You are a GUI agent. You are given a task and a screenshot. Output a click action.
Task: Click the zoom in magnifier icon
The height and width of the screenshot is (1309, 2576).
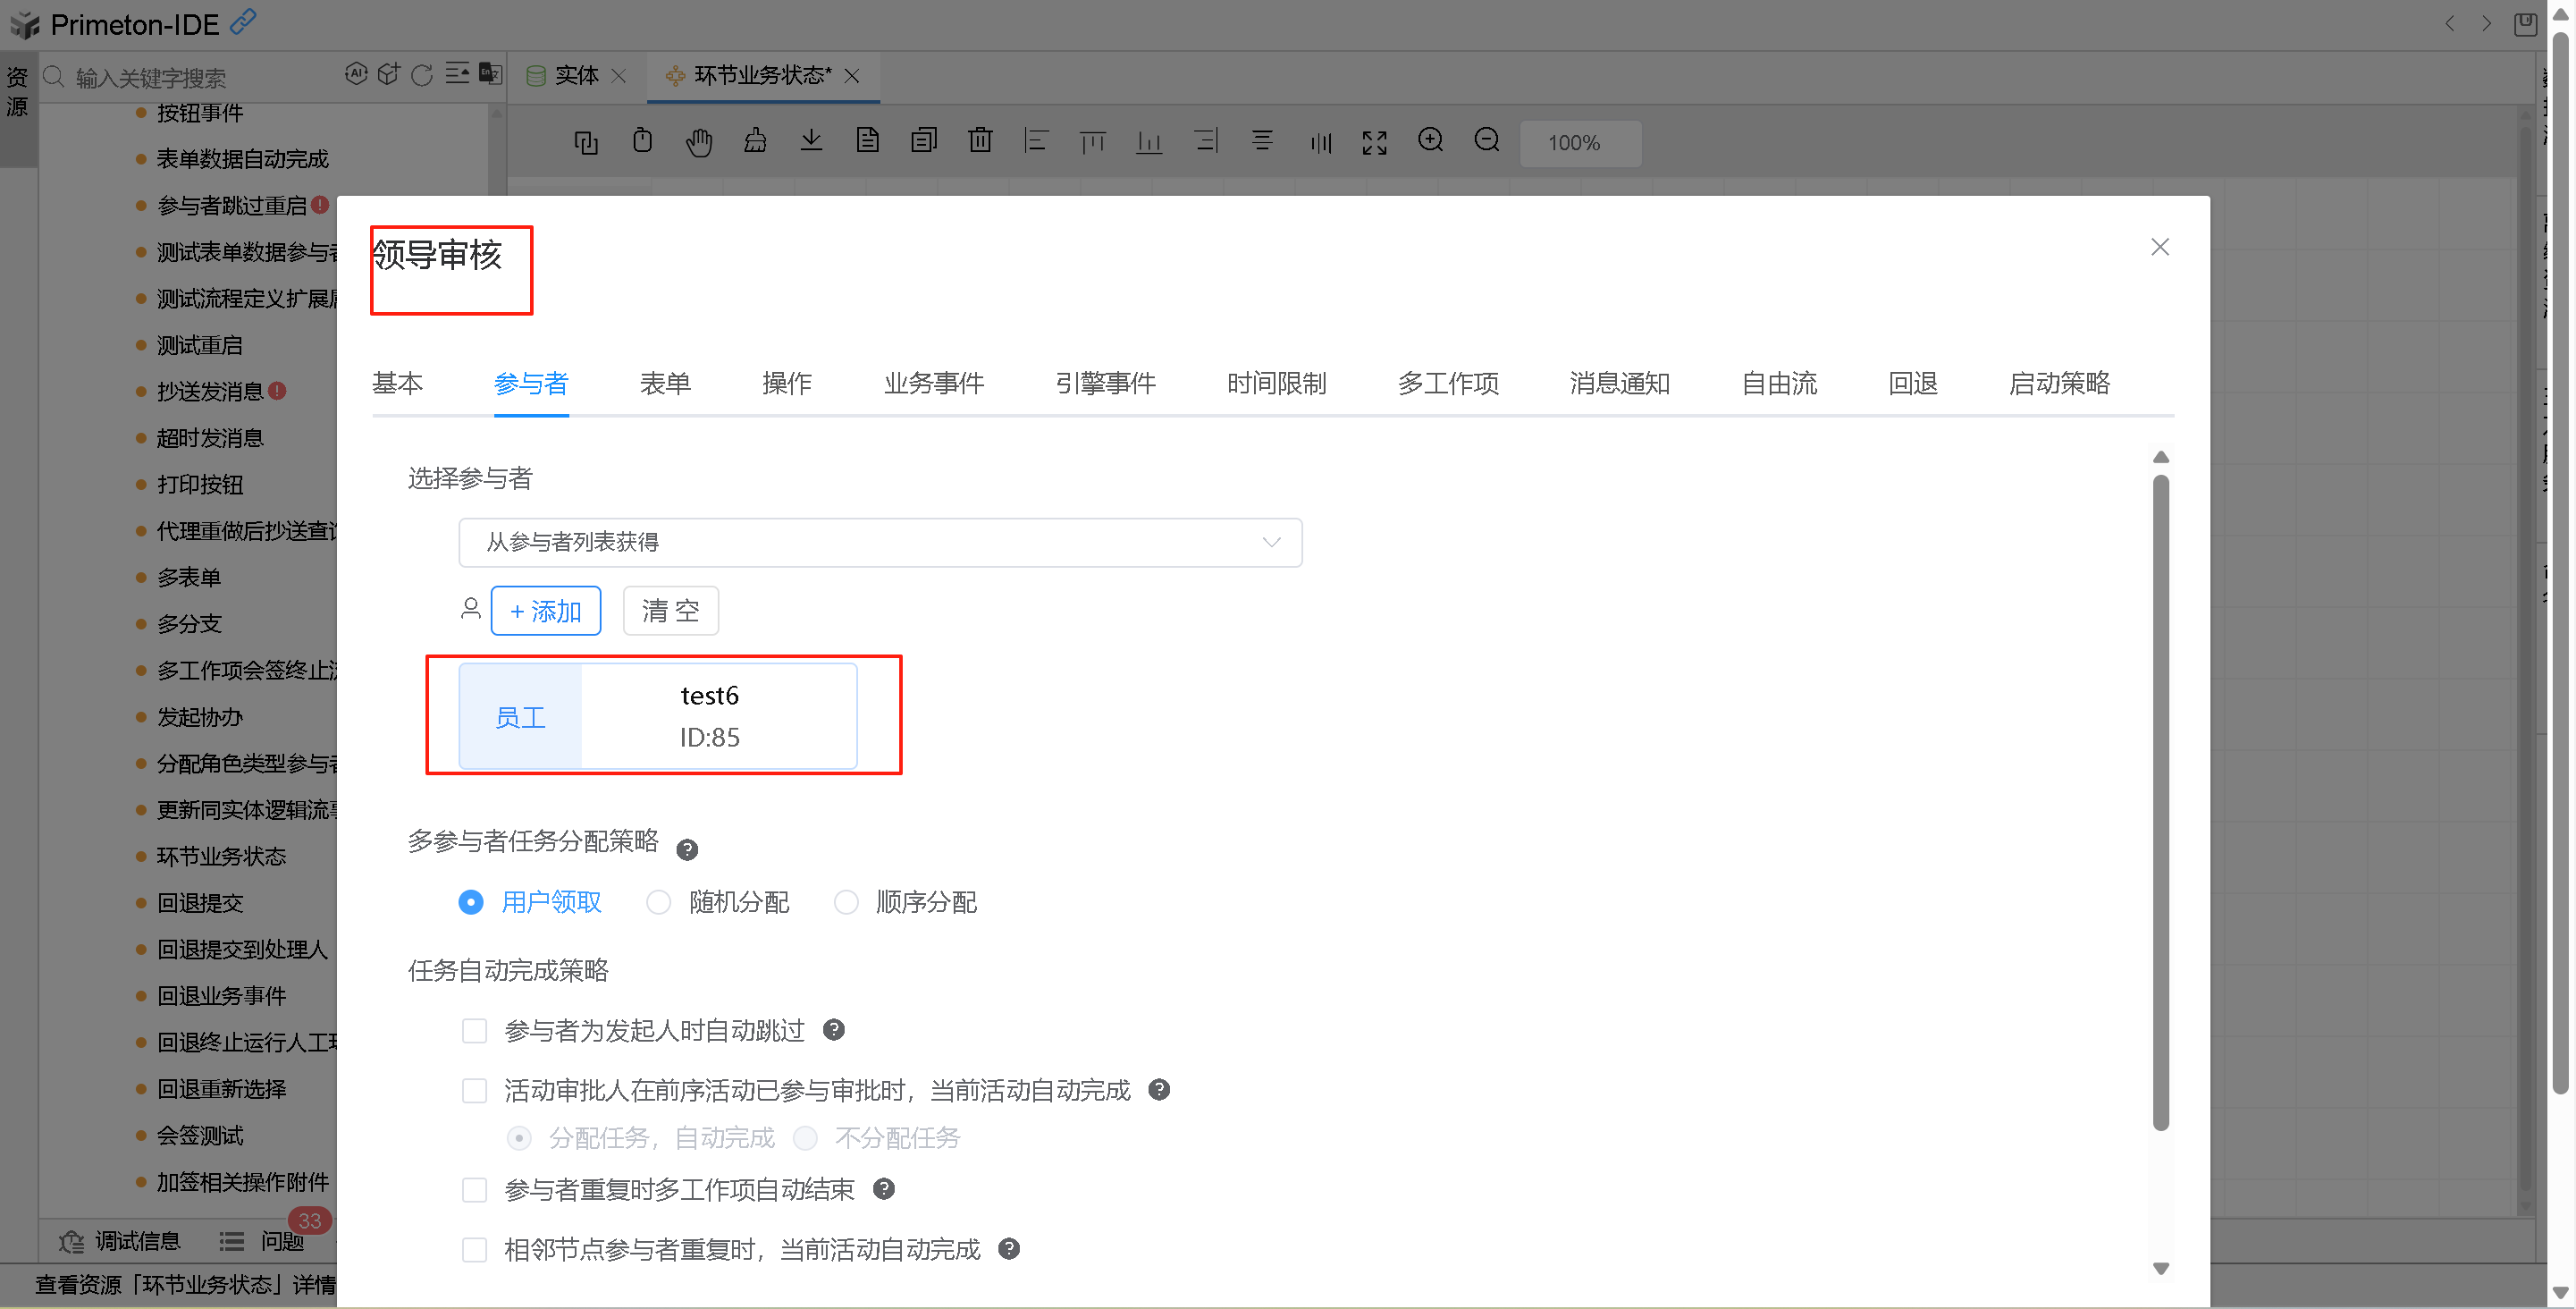1430,141
